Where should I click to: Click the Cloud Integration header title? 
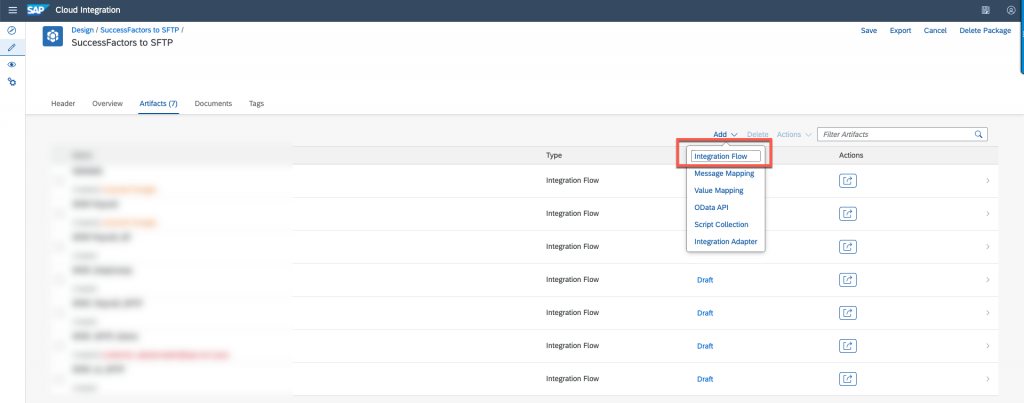click(88, 10)
